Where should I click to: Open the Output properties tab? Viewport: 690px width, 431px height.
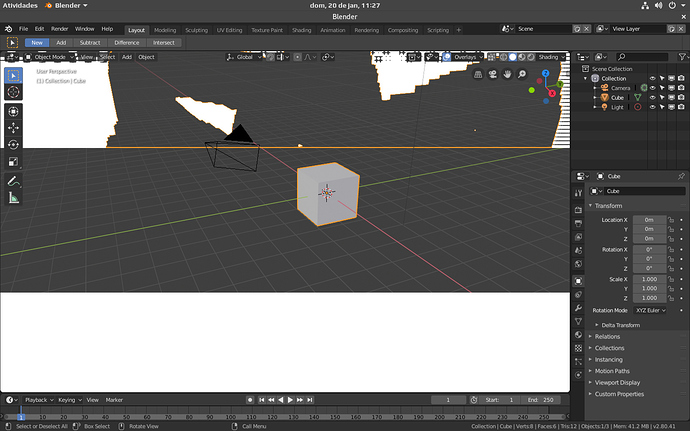[x=579, y=224]
